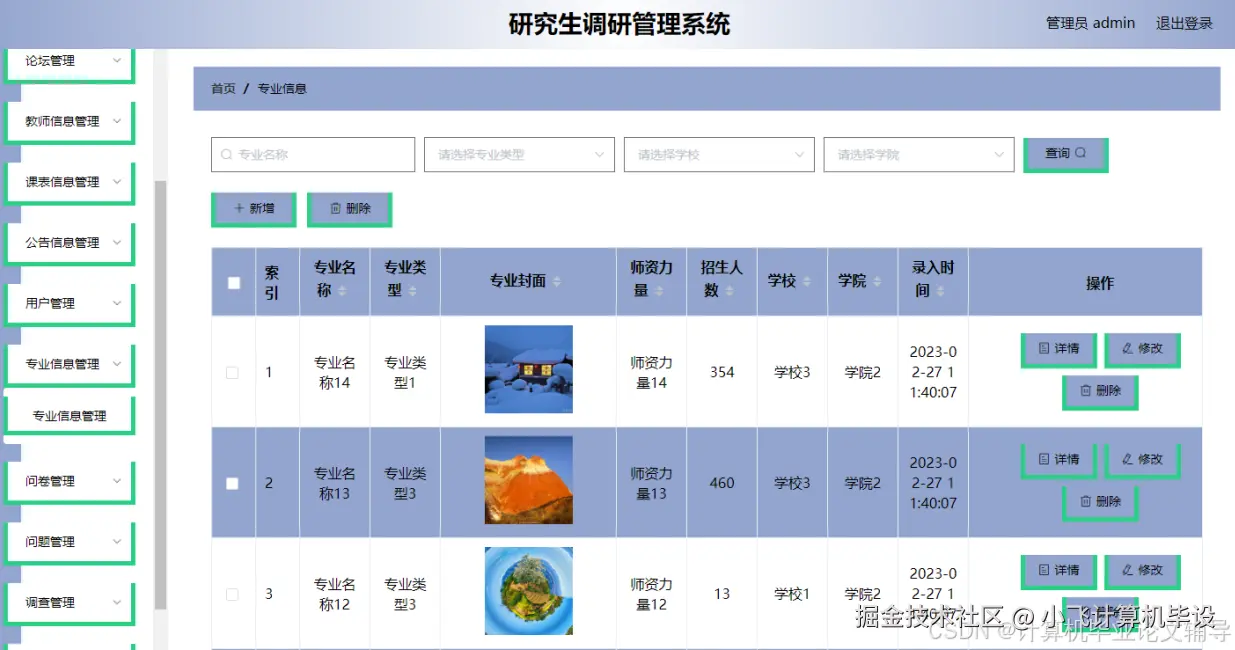The image size is (1235, 650).
Task: Focus the 专业名称 search input field
Action: 313,155
